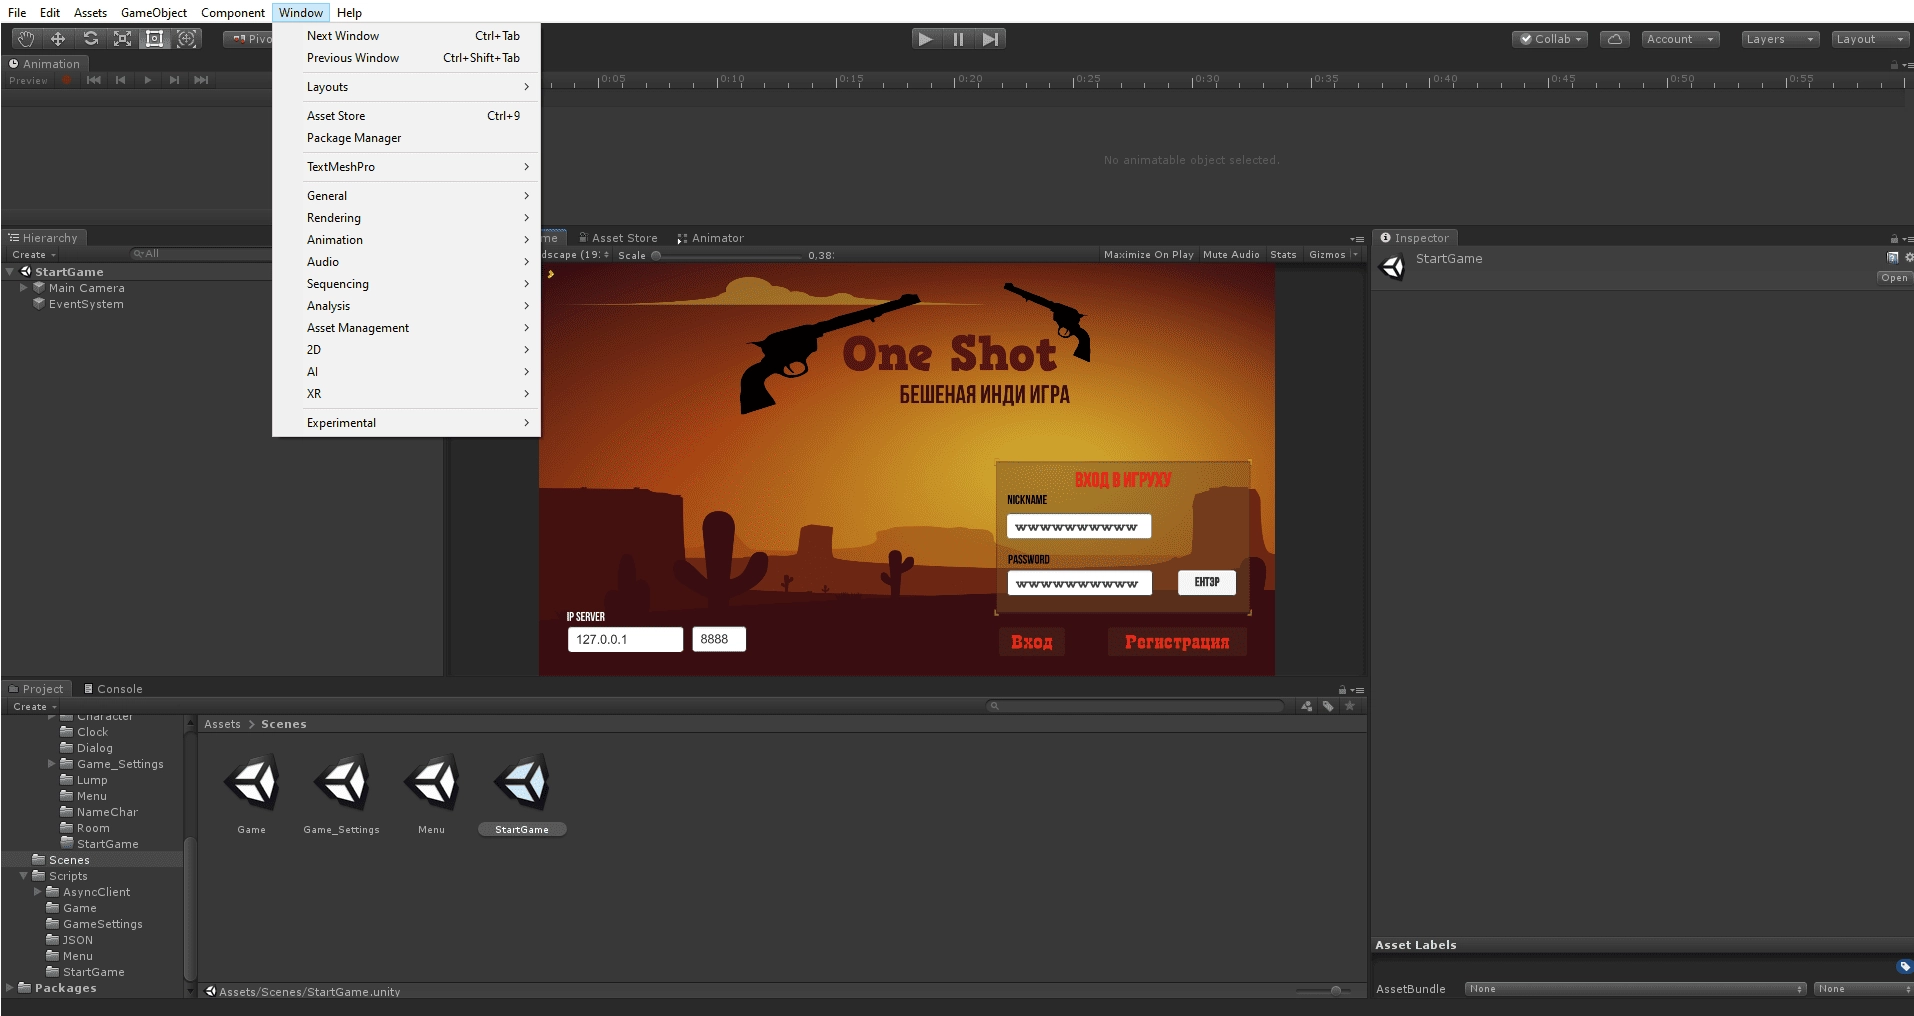Jump to previous keyframe in Animation
The width and height of the screenshot is (1914, 1016).
120,80
